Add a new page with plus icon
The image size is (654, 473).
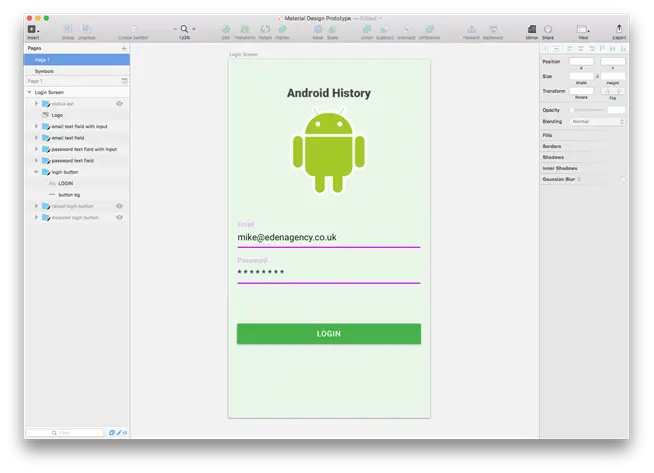point(124,48)
